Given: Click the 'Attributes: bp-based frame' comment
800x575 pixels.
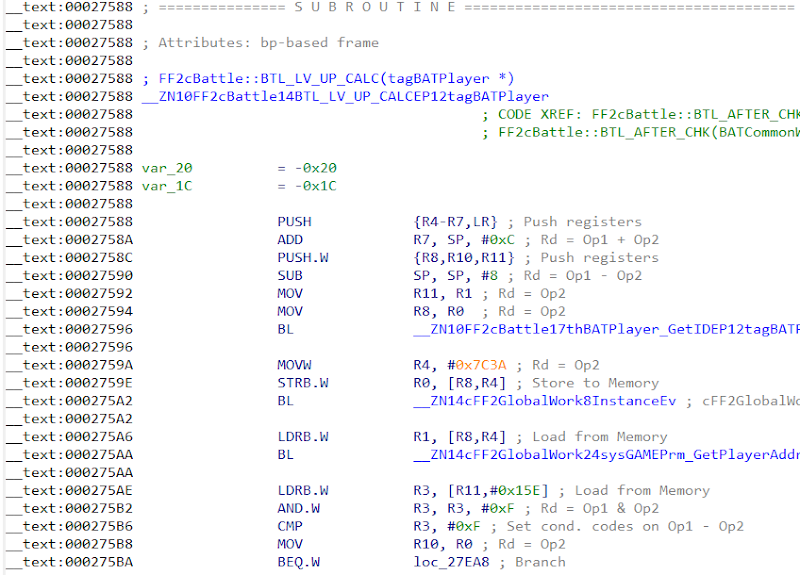Looking at the screenshot, I should (260, 43).
